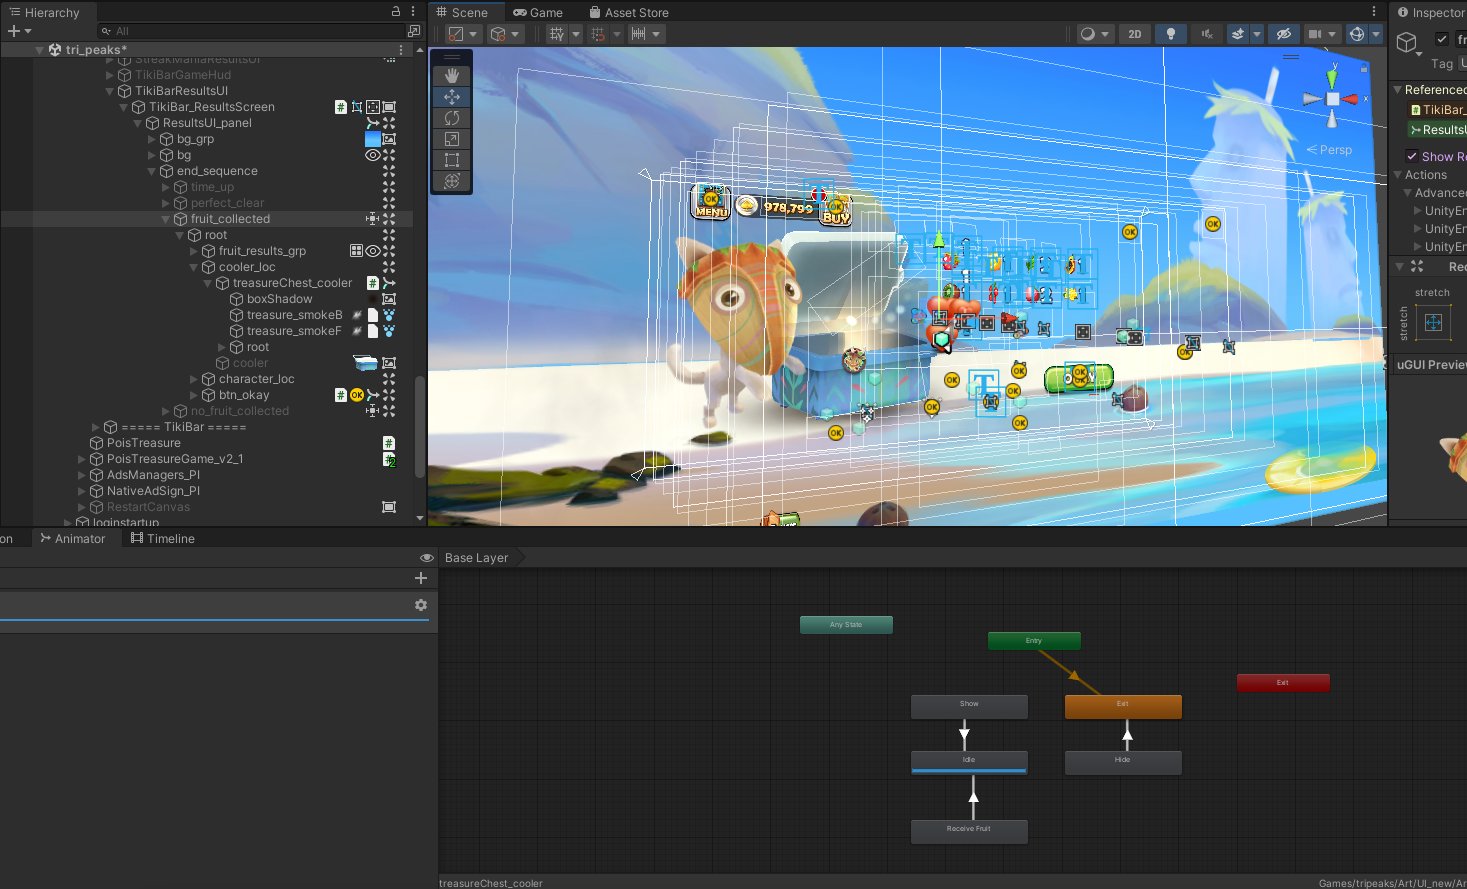
Task: Collapse TikiBarResultsUI in hierarchy
Action: [x=110, y=91]
